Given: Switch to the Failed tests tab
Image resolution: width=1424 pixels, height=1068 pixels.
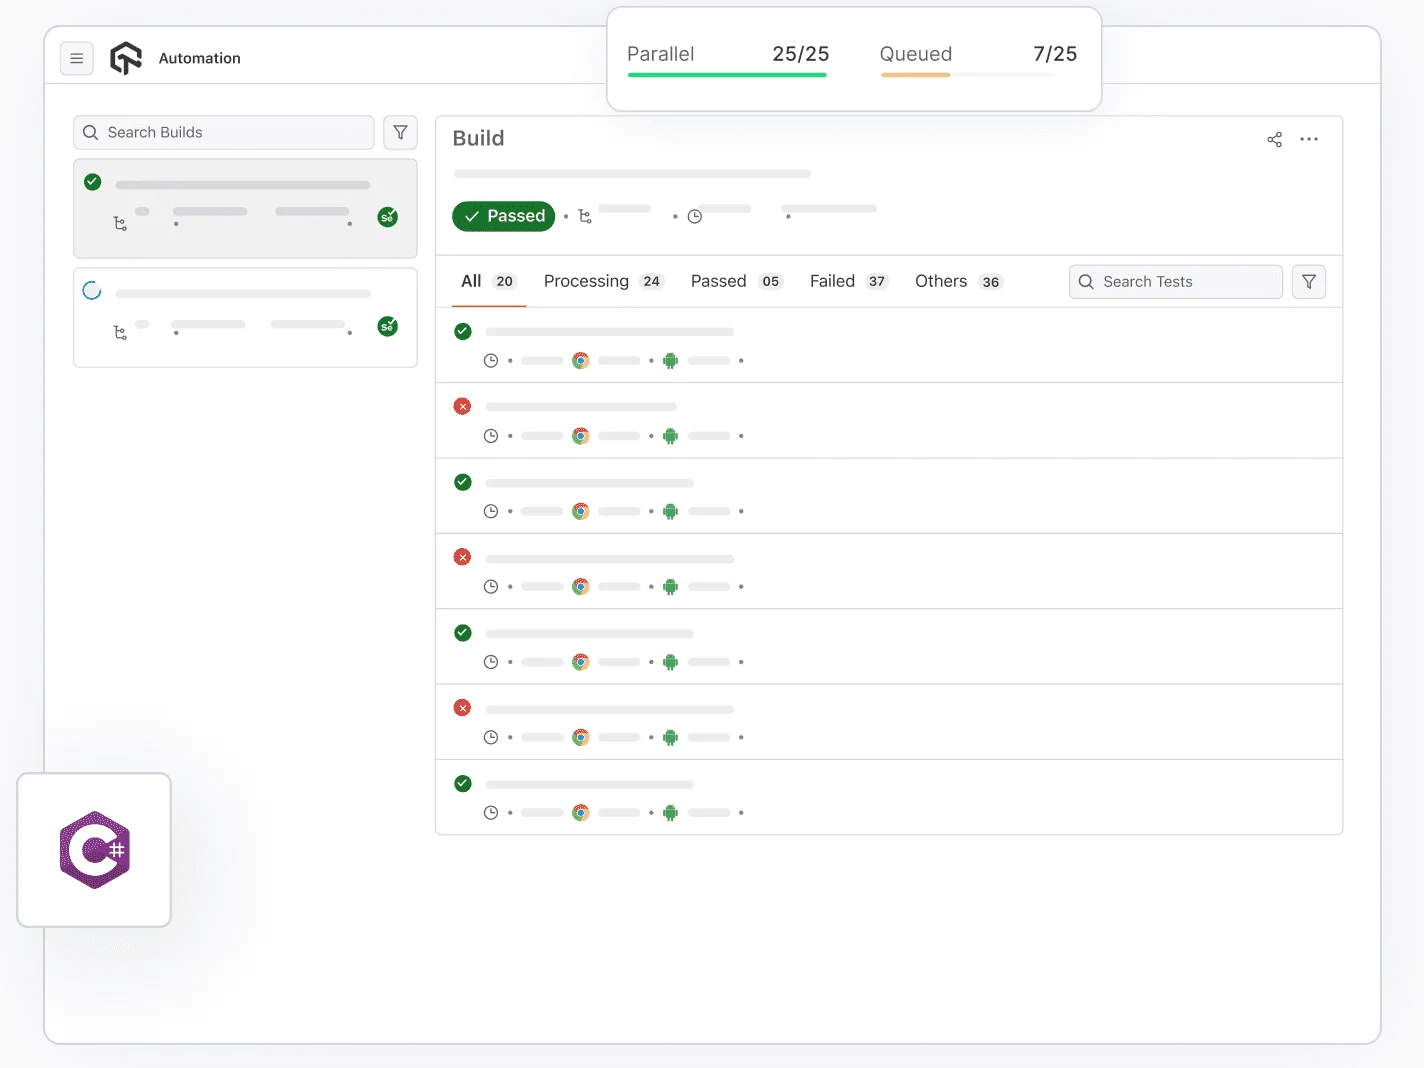Looking at the screenshot, I should point(832,281).
